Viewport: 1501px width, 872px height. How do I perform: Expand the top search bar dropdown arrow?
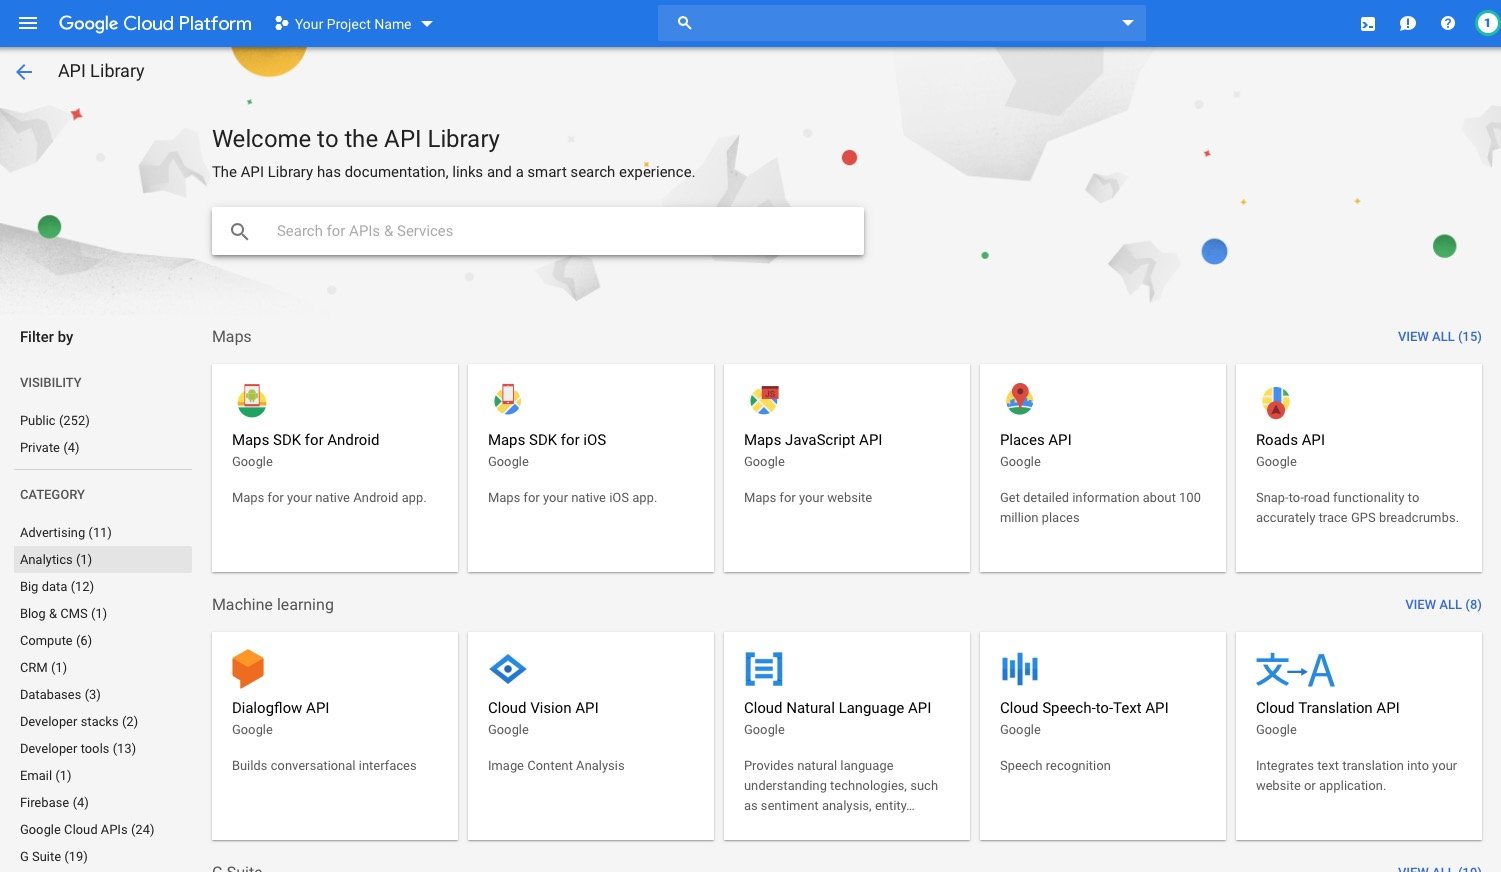pos(1128,23)
